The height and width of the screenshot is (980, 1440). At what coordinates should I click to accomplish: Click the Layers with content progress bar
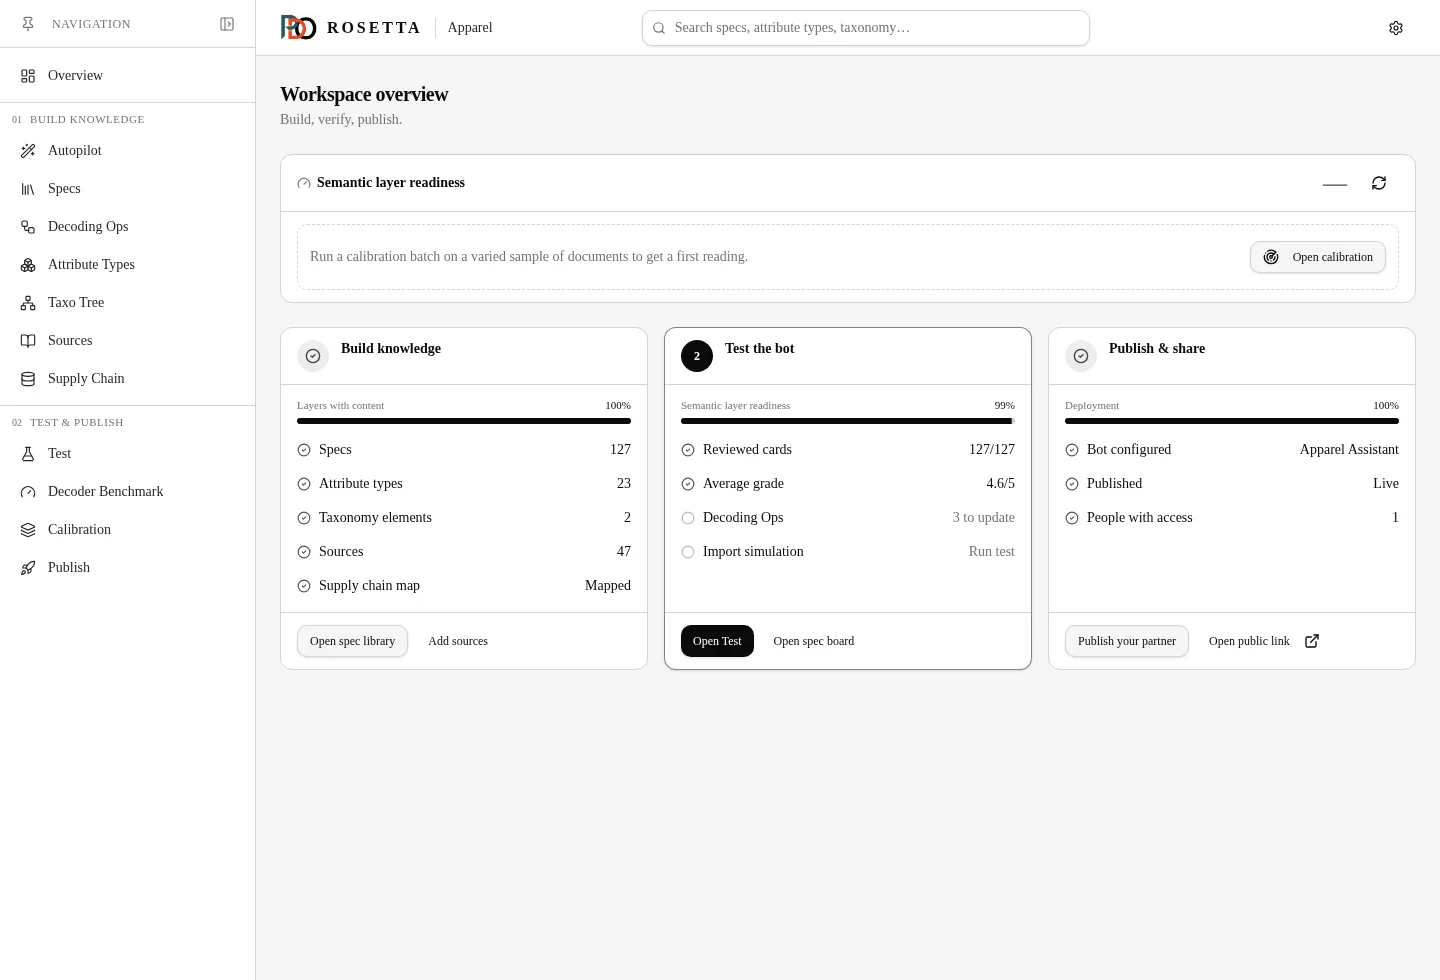[x=464, y=421]
